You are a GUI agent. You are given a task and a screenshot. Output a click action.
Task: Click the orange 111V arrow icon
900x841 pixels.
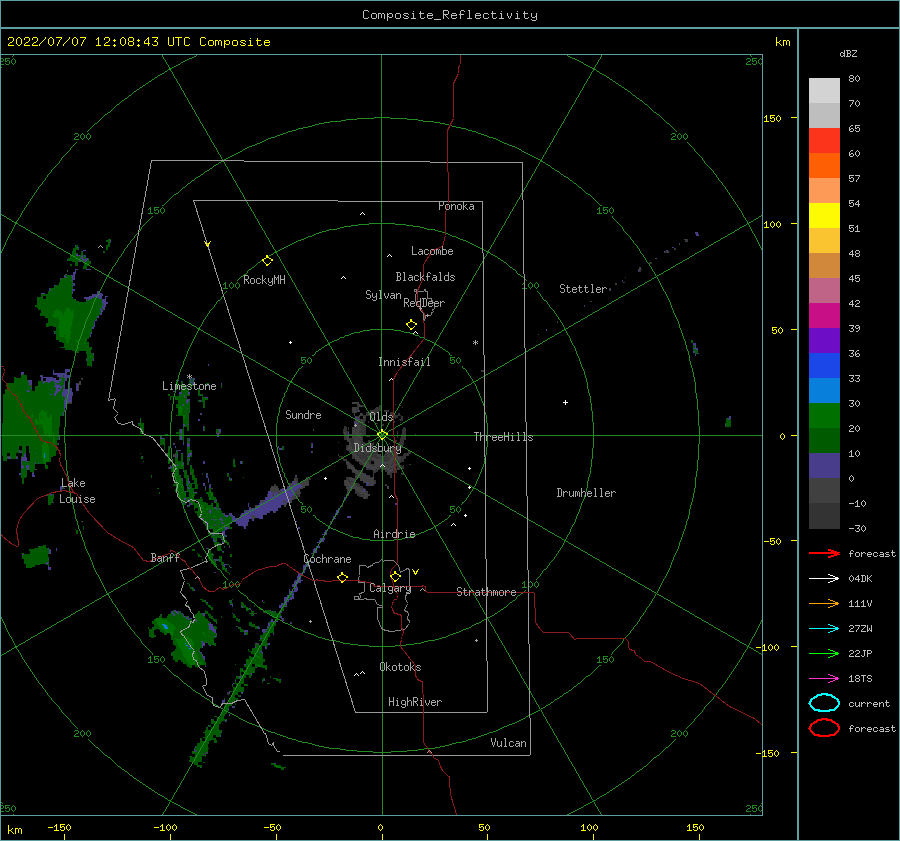(824, 603)
